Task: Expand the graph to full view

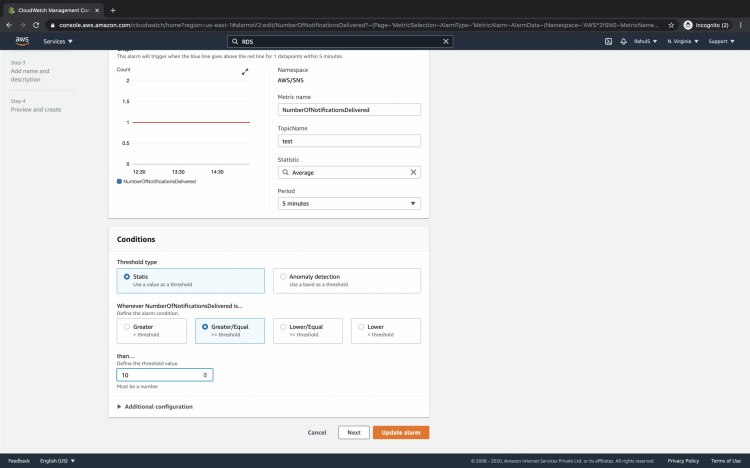Action: coord(245,72)
